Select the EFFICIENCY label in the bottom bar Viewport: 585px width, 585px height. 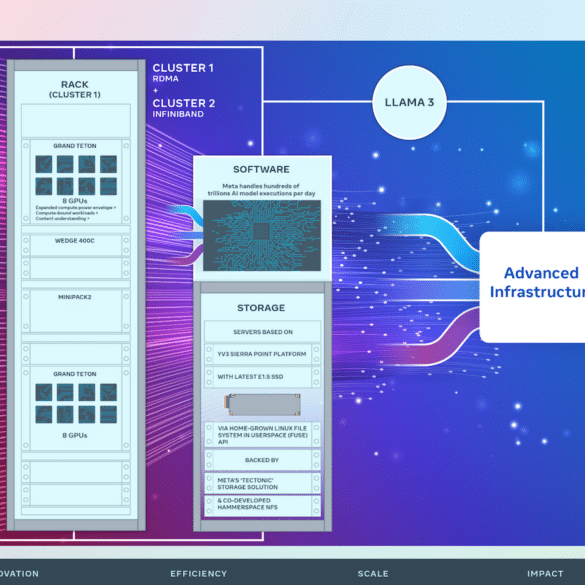pyautogui.click(x=198, y=573)
